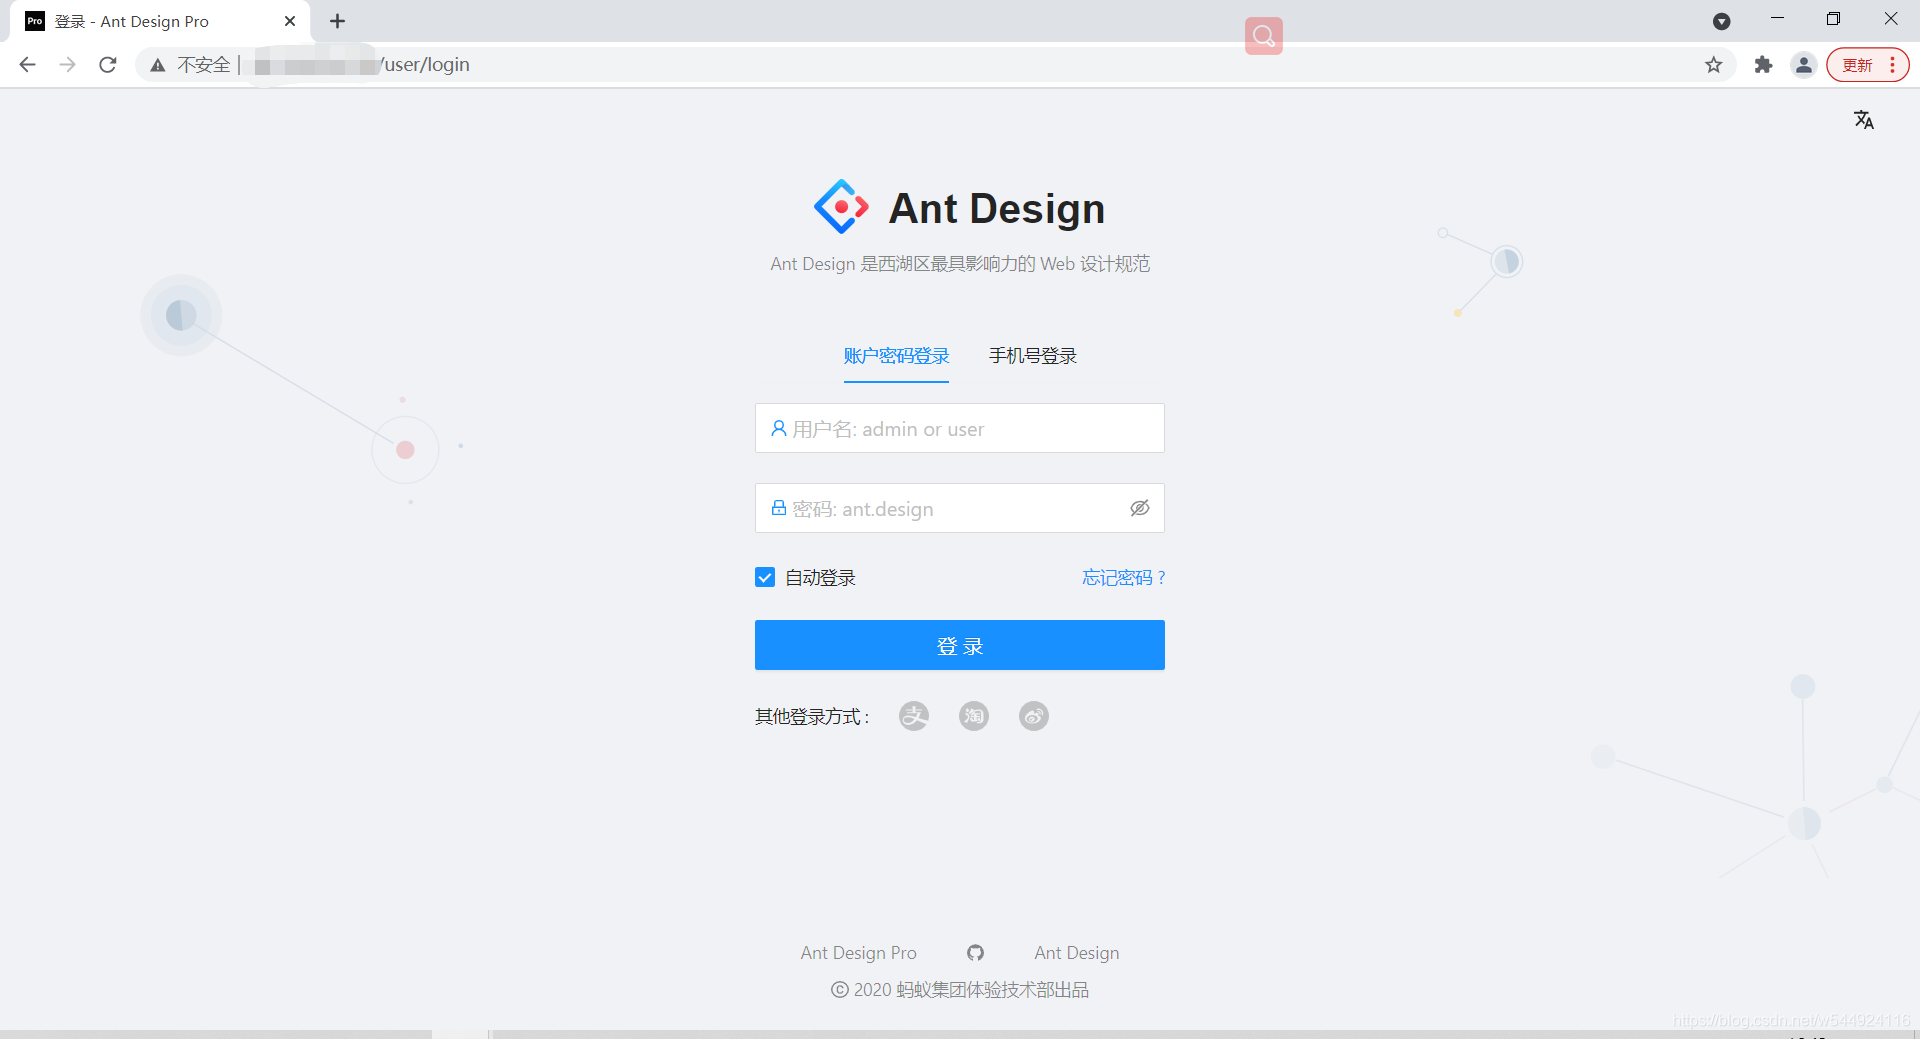Go back using the browser back arrow
The width and height of the screenshot is (1920, 1039).
click(x=27, y=64)
